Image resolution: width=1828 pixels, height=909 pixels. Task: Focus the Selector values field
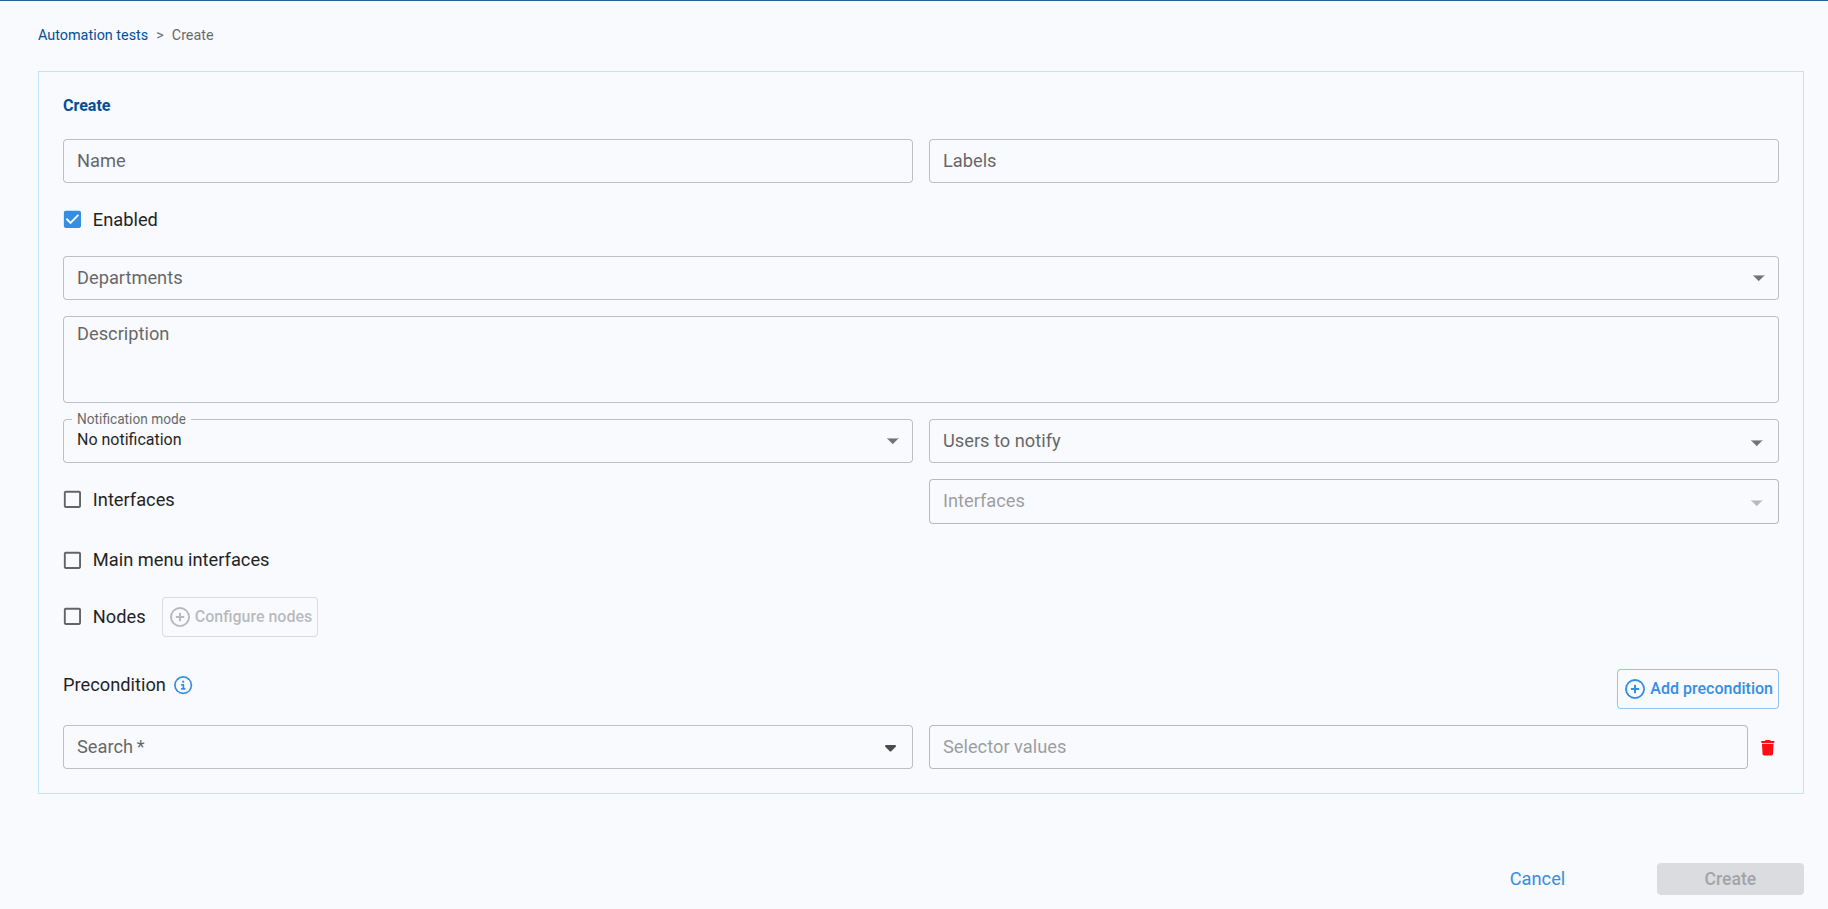1337,747
